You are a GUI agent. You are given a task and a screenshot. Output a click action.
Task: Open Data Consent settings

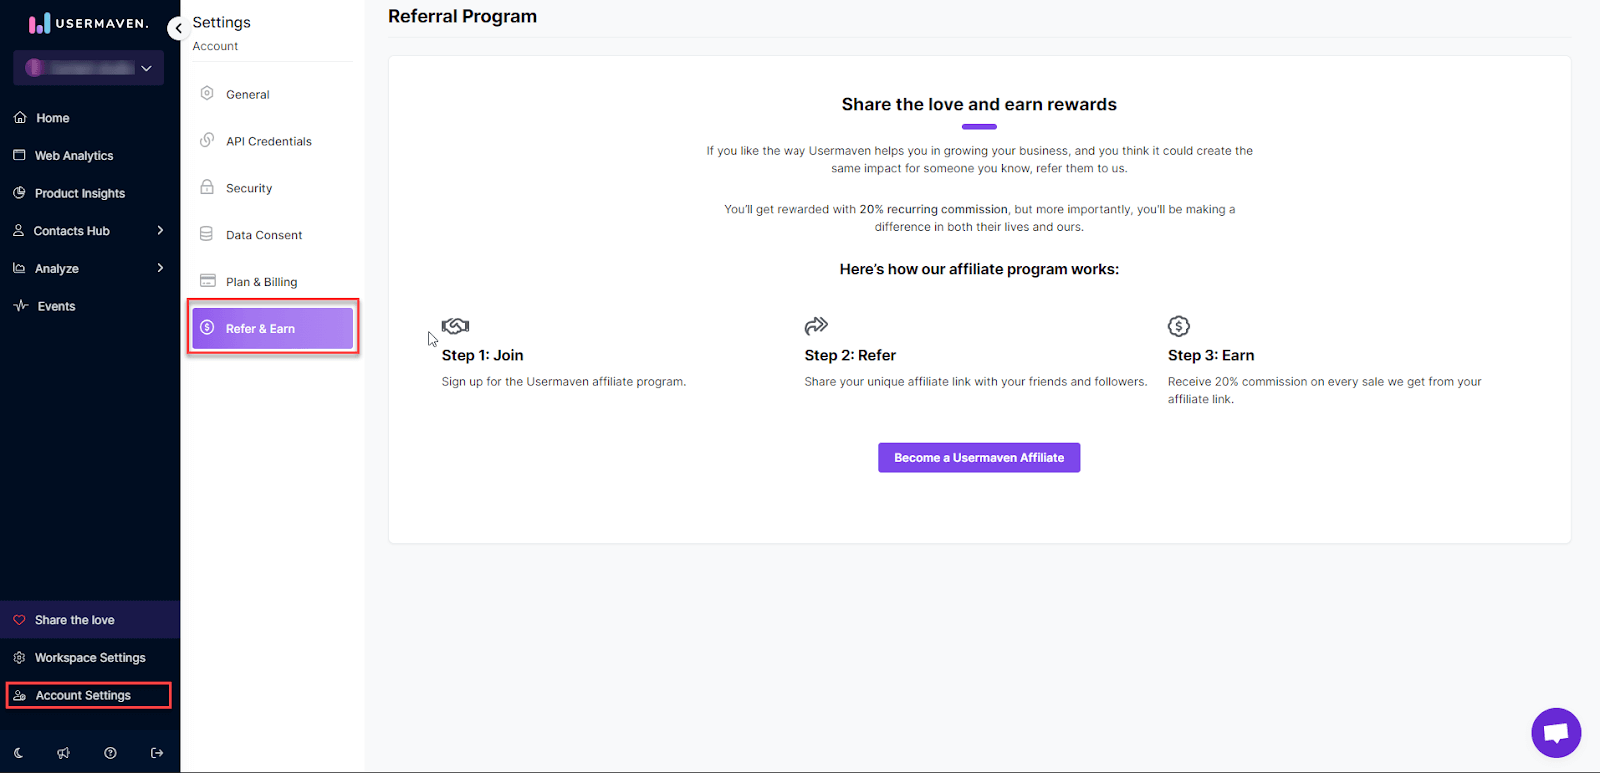(x=263, y=234)
